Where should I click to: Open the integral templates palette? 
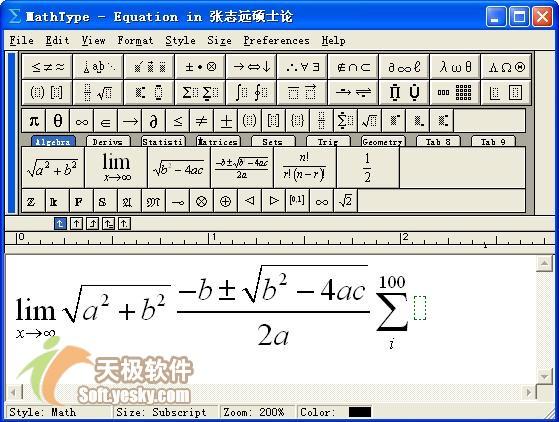(251, 93)
